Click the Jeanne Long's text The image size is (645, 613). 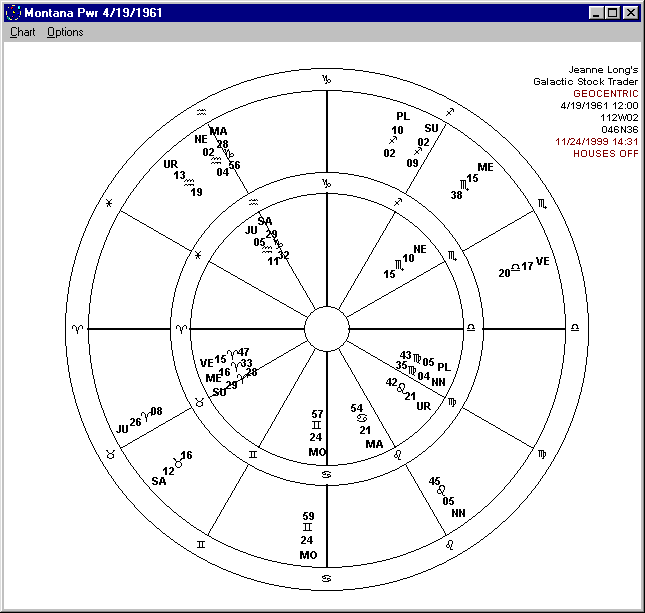(x=603, y=70)
